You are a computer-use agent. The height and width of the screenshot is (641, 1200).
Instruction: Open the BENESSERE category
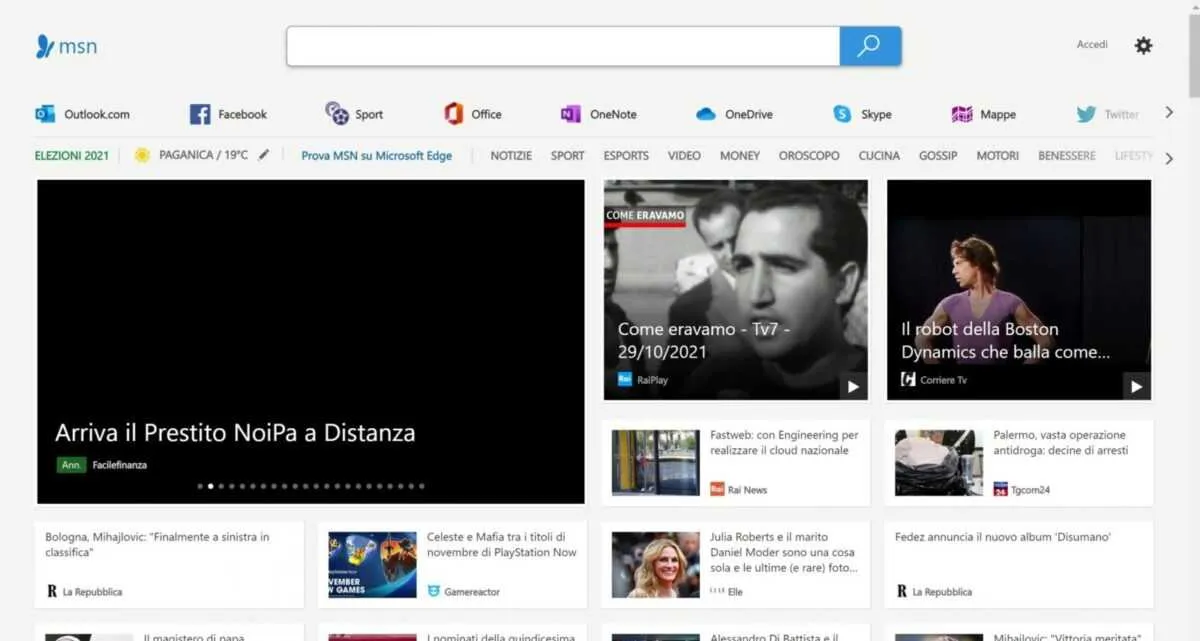(x=1067, y=156)
